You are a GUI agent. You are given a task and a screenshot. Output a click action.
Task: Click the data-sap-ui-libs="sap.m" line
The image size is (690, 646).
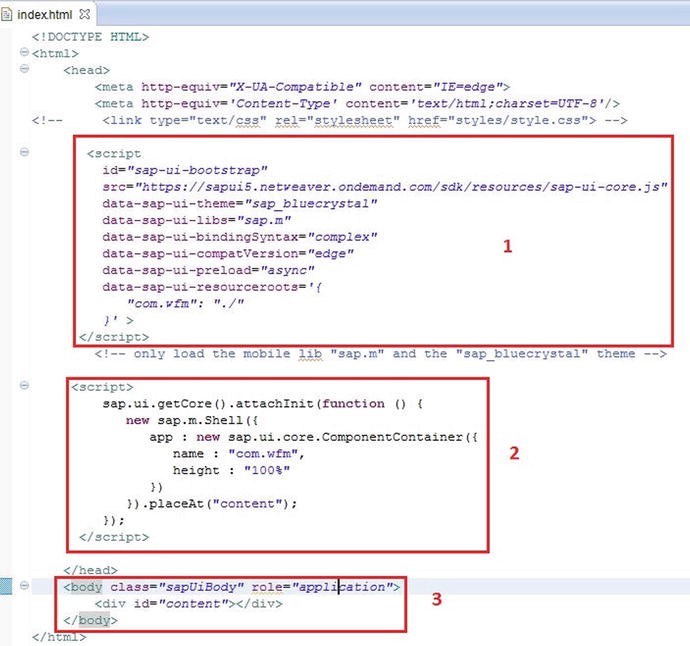pos(197,220)
